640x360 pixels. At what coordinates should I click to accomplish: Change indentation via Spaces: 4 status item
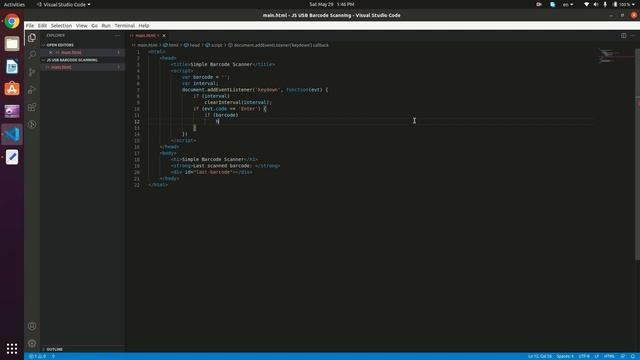pyautogui.click(x=565, y=356)
